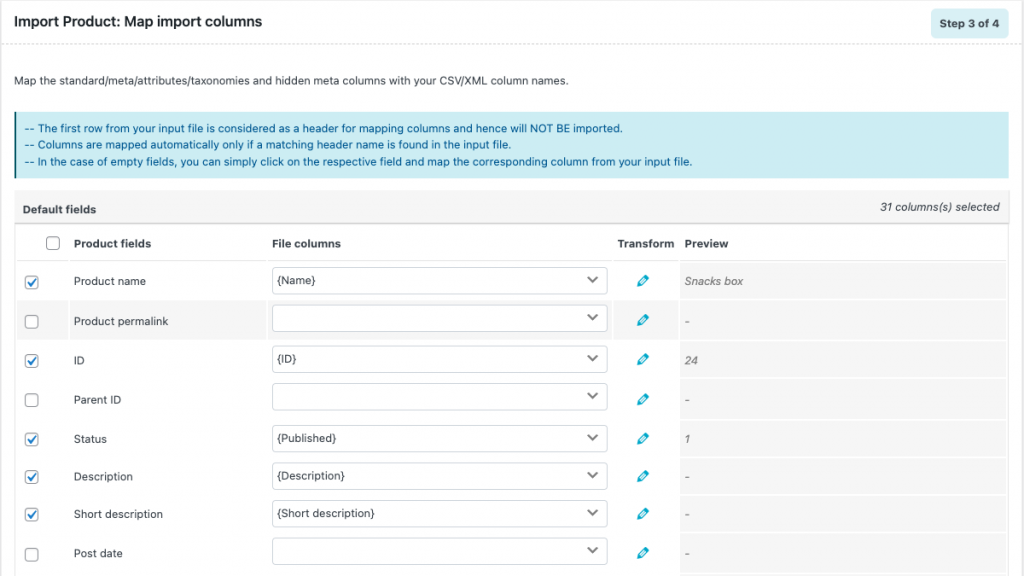This screenshot has width=1024, height=576.
Task: Open the {Name} file column dropdown
Action: tap(440, 280)
